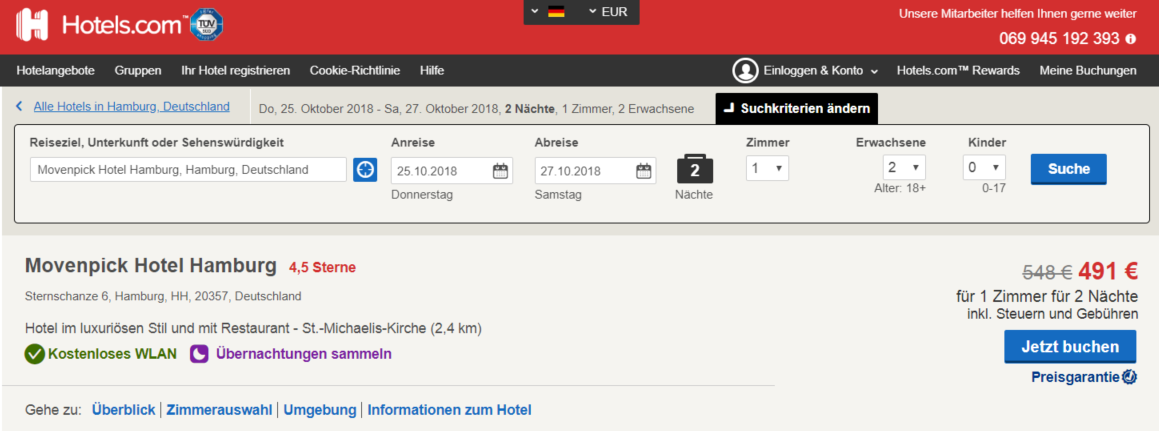Click the 4,5 Sterne rating text
Viewport: 1159px width, 431px height.
(x=322, y=267)
